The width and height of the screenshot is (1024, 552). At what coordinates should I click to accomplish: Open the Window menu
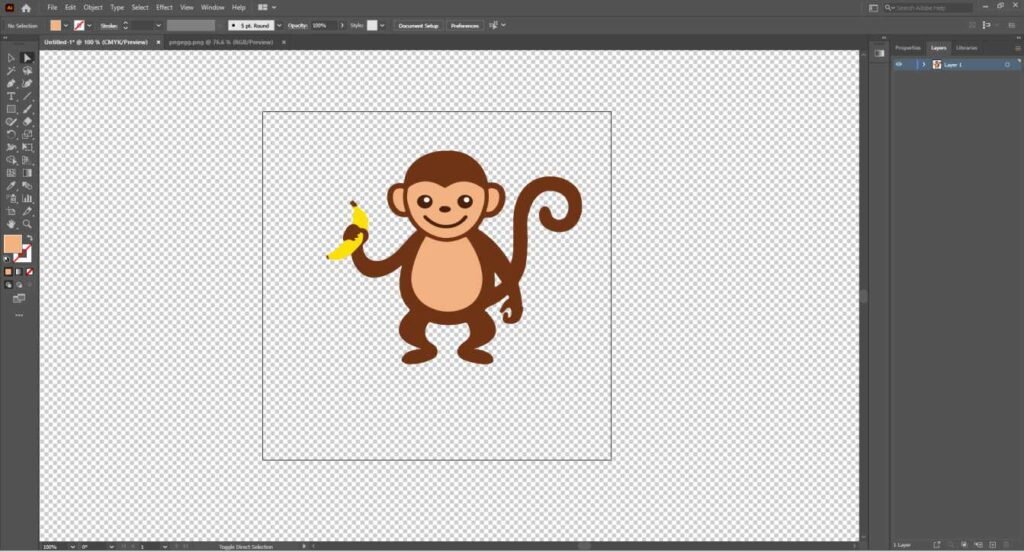coord(212,8)
